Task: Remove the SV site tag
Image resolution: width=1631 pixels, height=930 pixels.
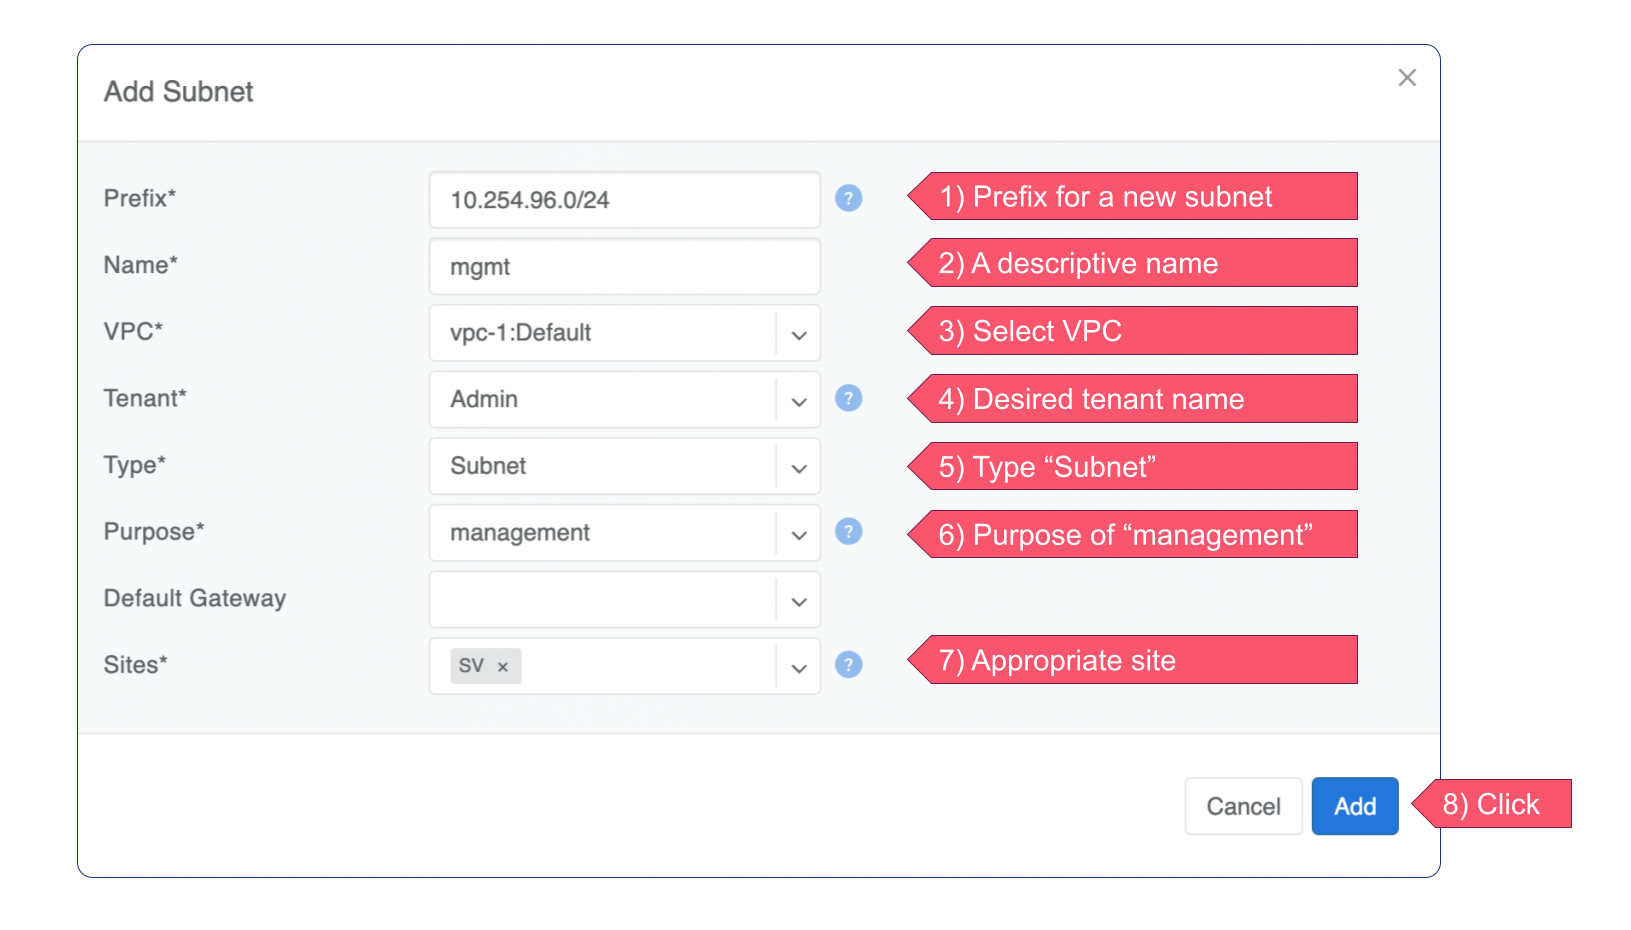Action: click(503, 667)
